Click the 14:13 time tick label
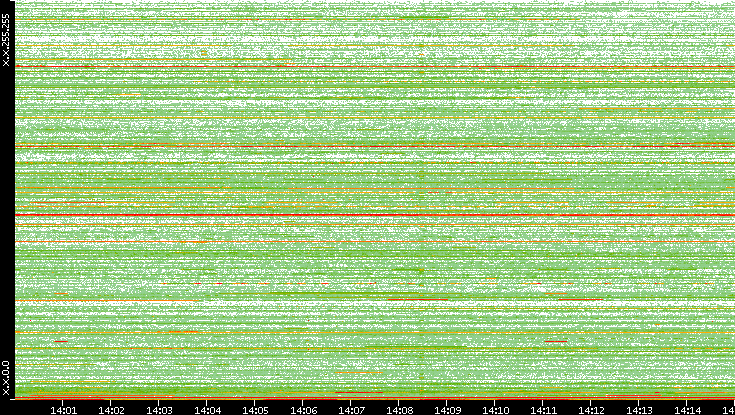 click(640, 410)
